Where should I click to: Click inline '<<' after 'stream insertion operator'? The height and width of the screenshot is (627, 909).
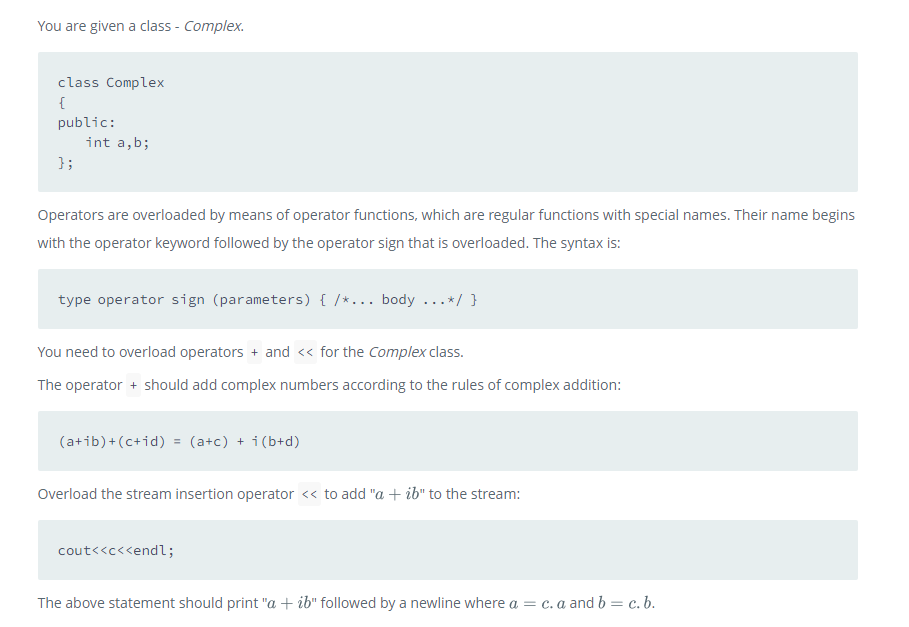click(309, 494)
